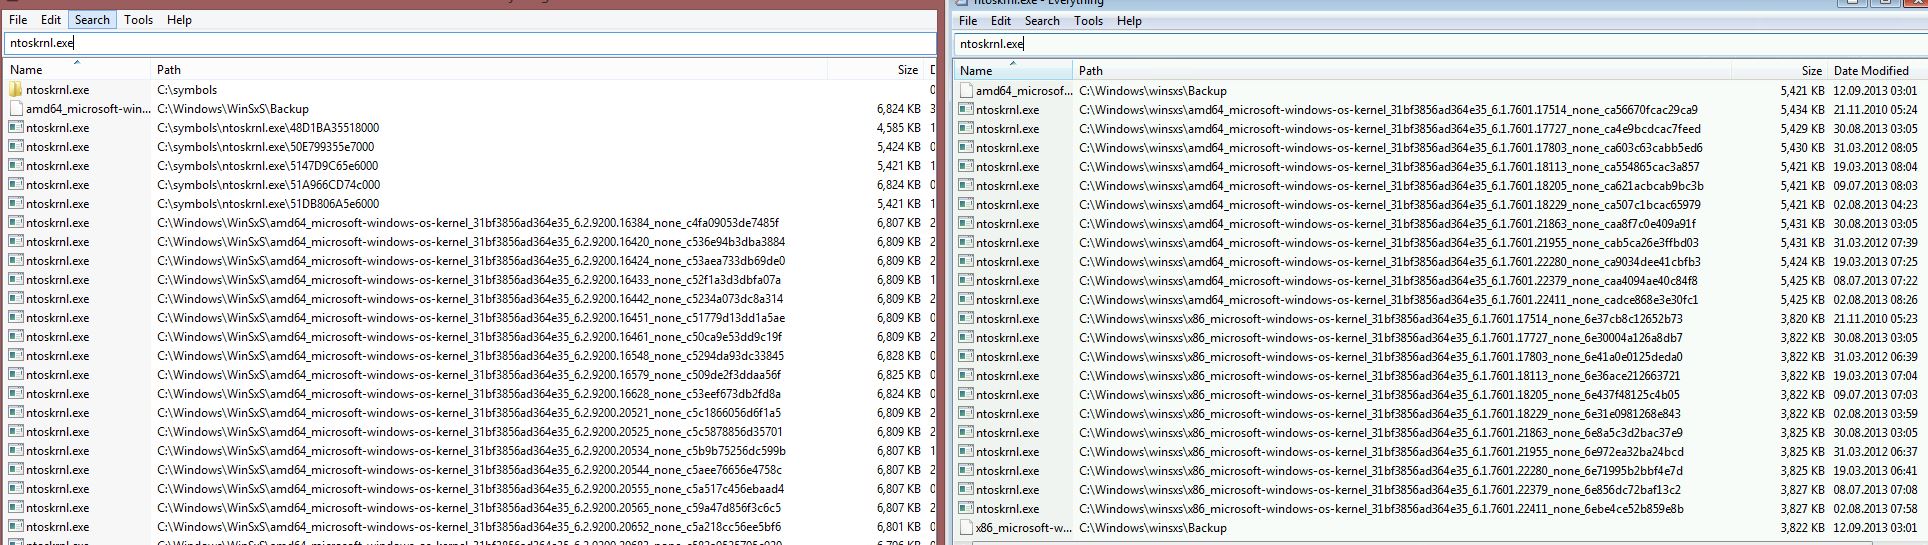The height and width of the screenshot is (545, 1928).
Task: Click the right window's ntoskrnl.exe search field
Action: click(1440, 44)
